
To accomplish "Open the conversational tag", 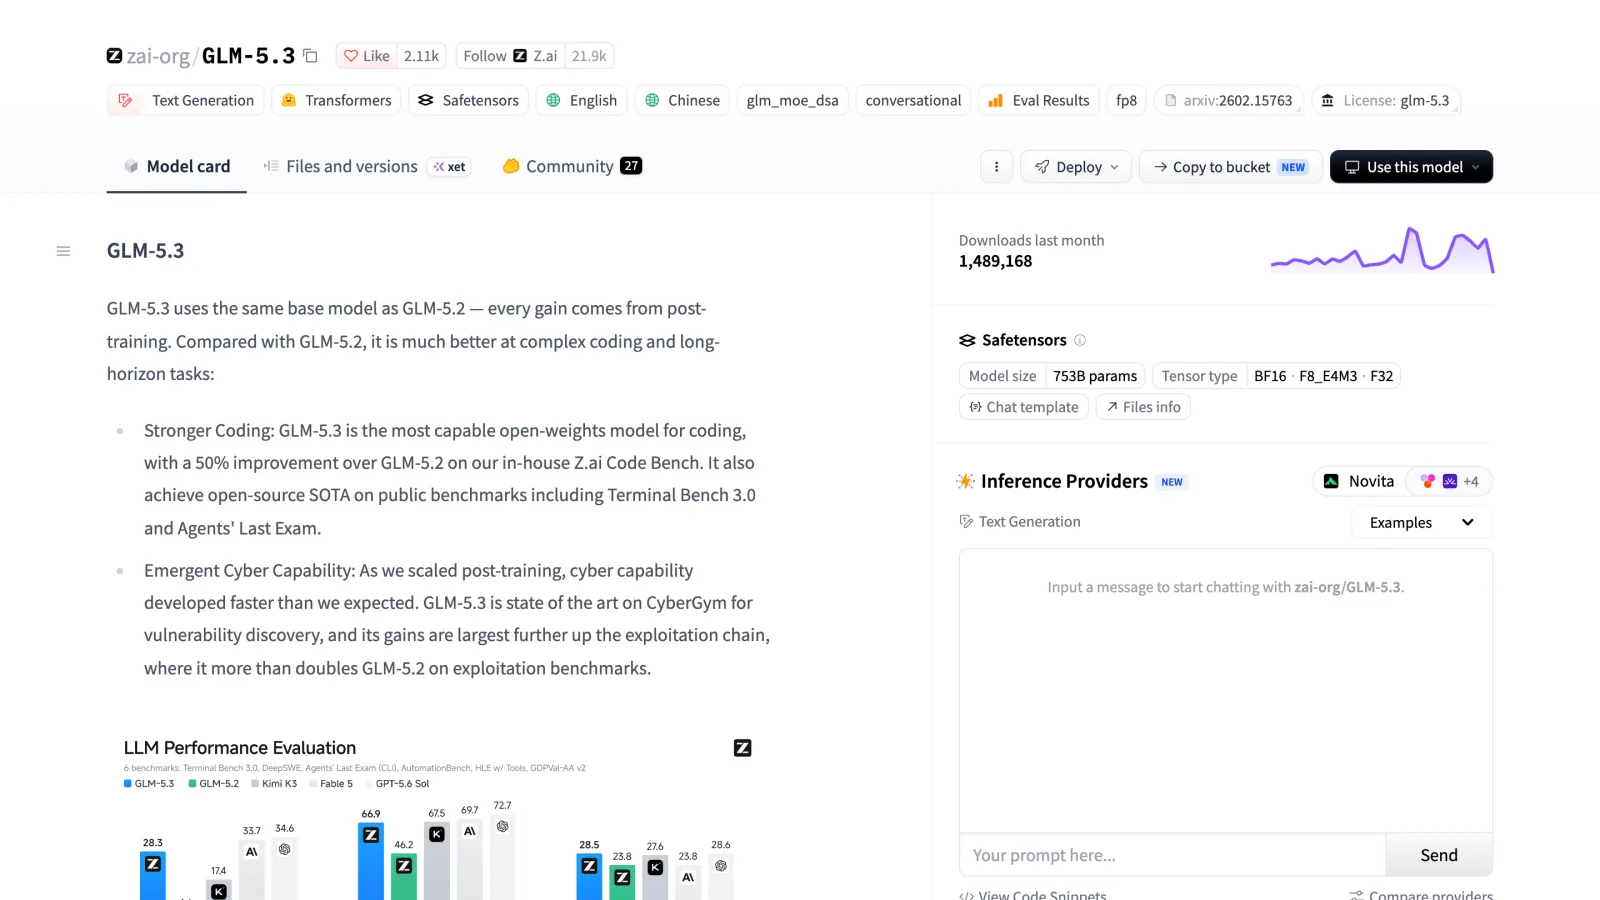I will click(913, 100).
